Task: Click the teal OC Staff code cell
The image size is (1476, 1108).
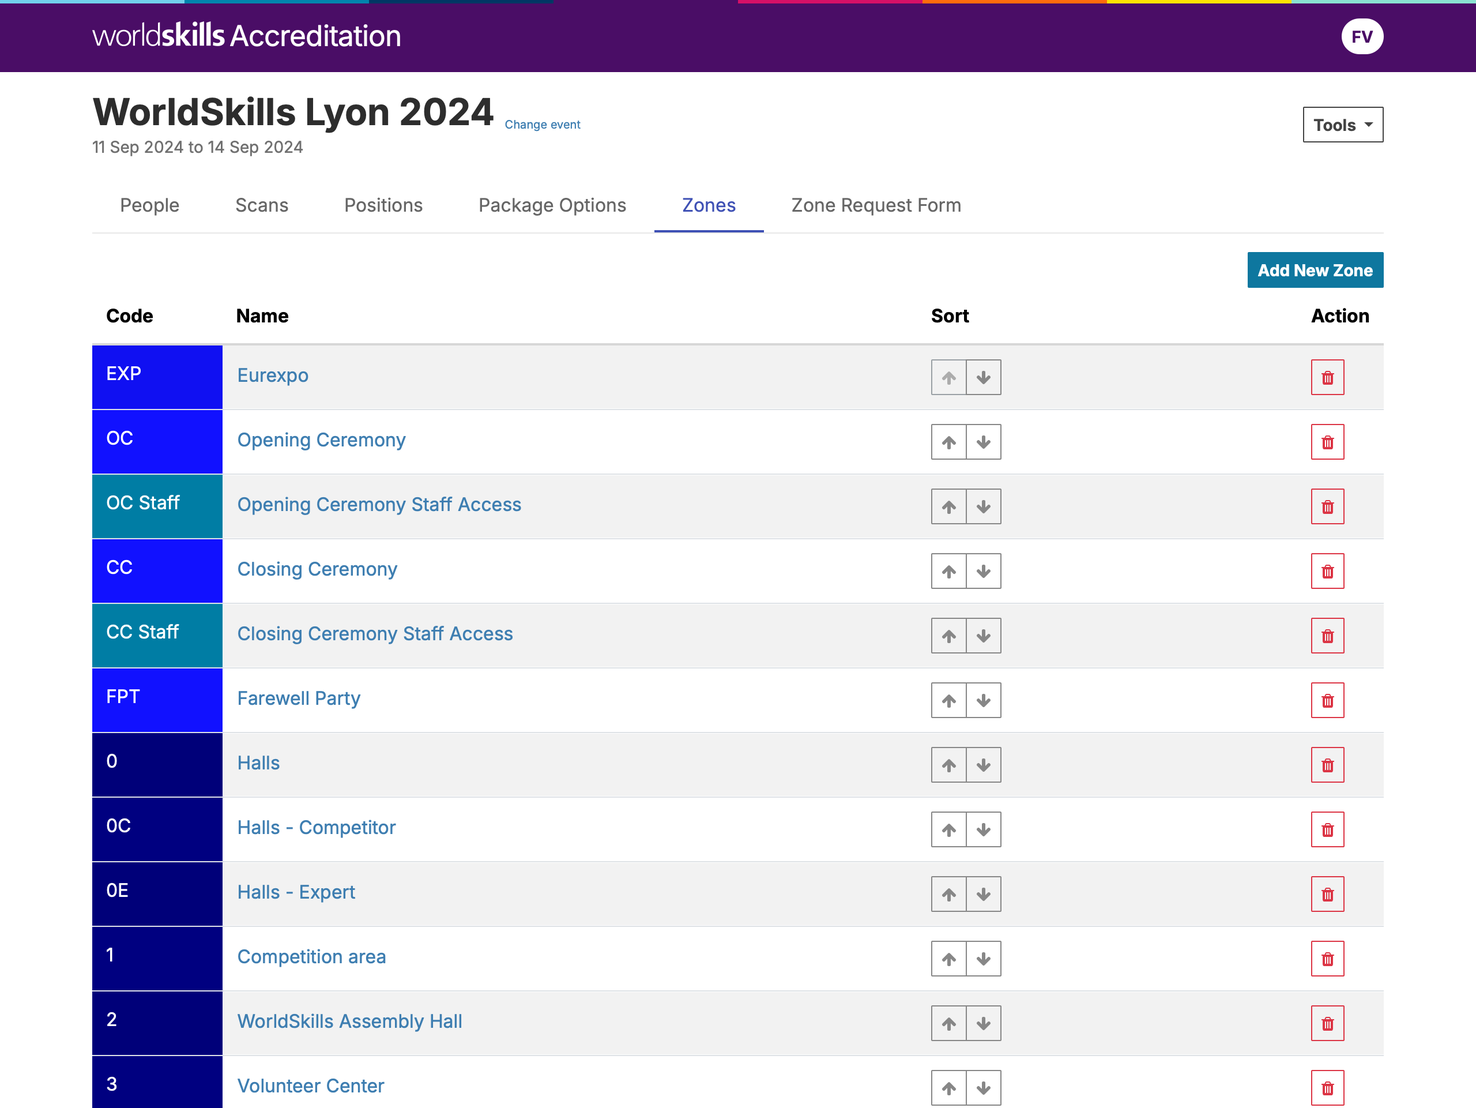Action: click(157, 507)
